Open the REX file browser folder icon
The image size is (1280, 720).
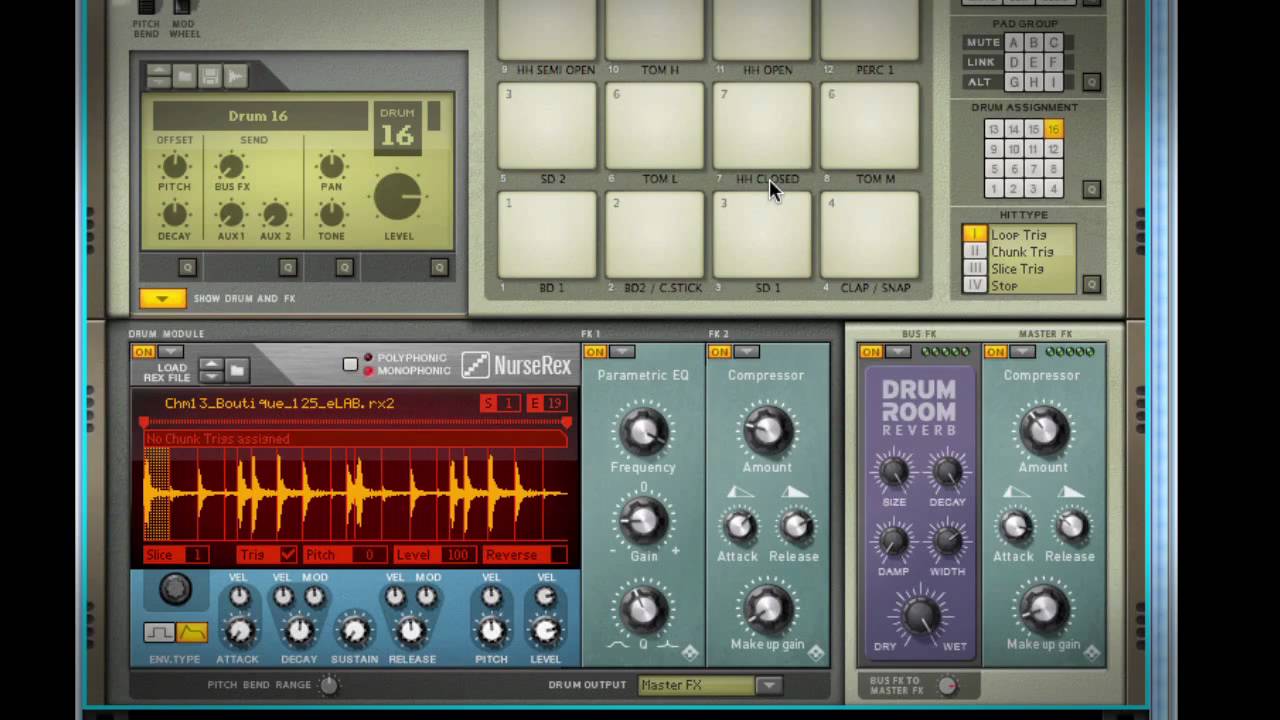(237, 370)
